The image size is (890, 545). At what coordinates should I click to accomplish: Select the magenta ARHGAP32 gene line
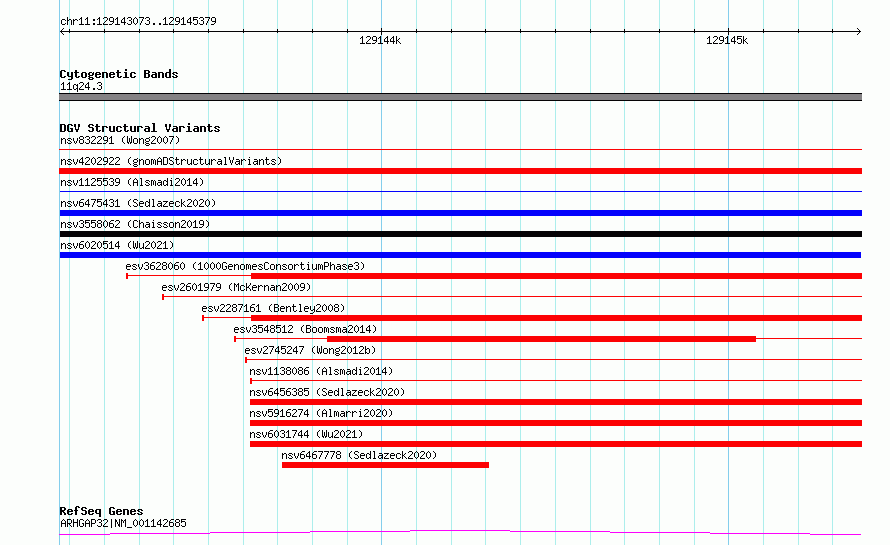[460, 533]
